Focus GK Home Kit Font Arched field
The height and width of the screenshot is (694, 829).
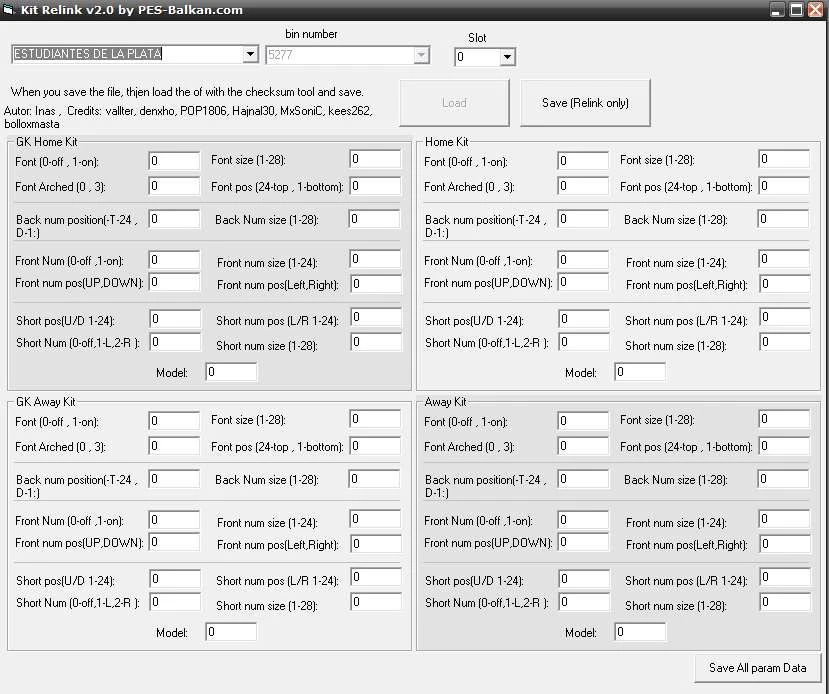tap(174, 186)
